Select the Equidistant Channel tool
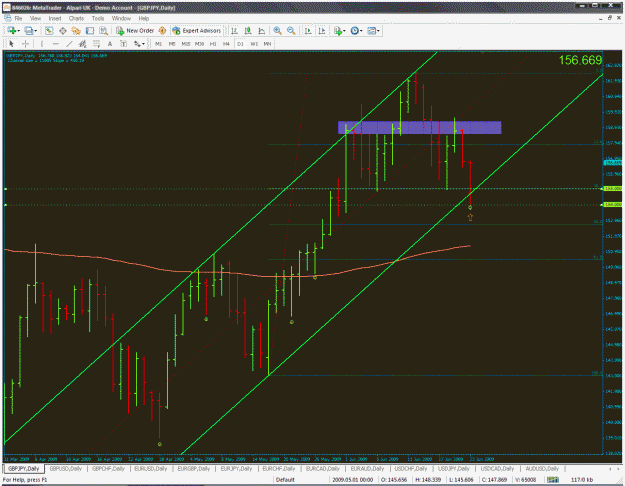This screenshot has width=625, height=486. 83,44
